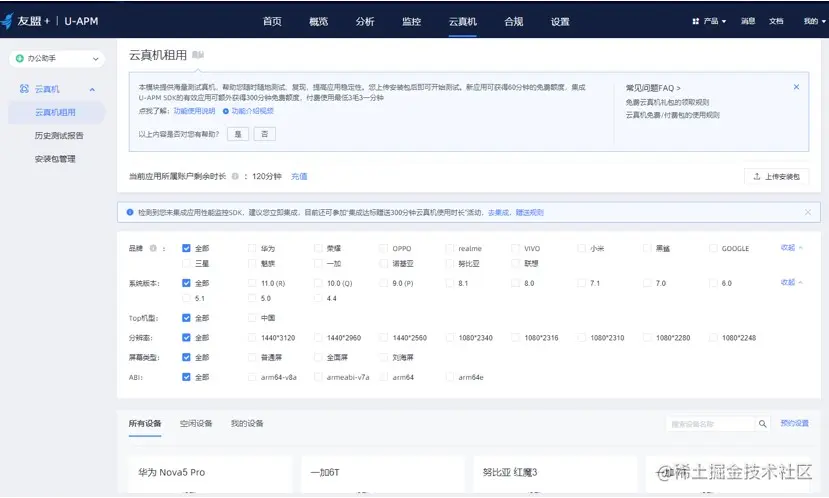Open the 预约设置 link
The width and height of the screenshot is (829, 498).
(x=795, y=423)
